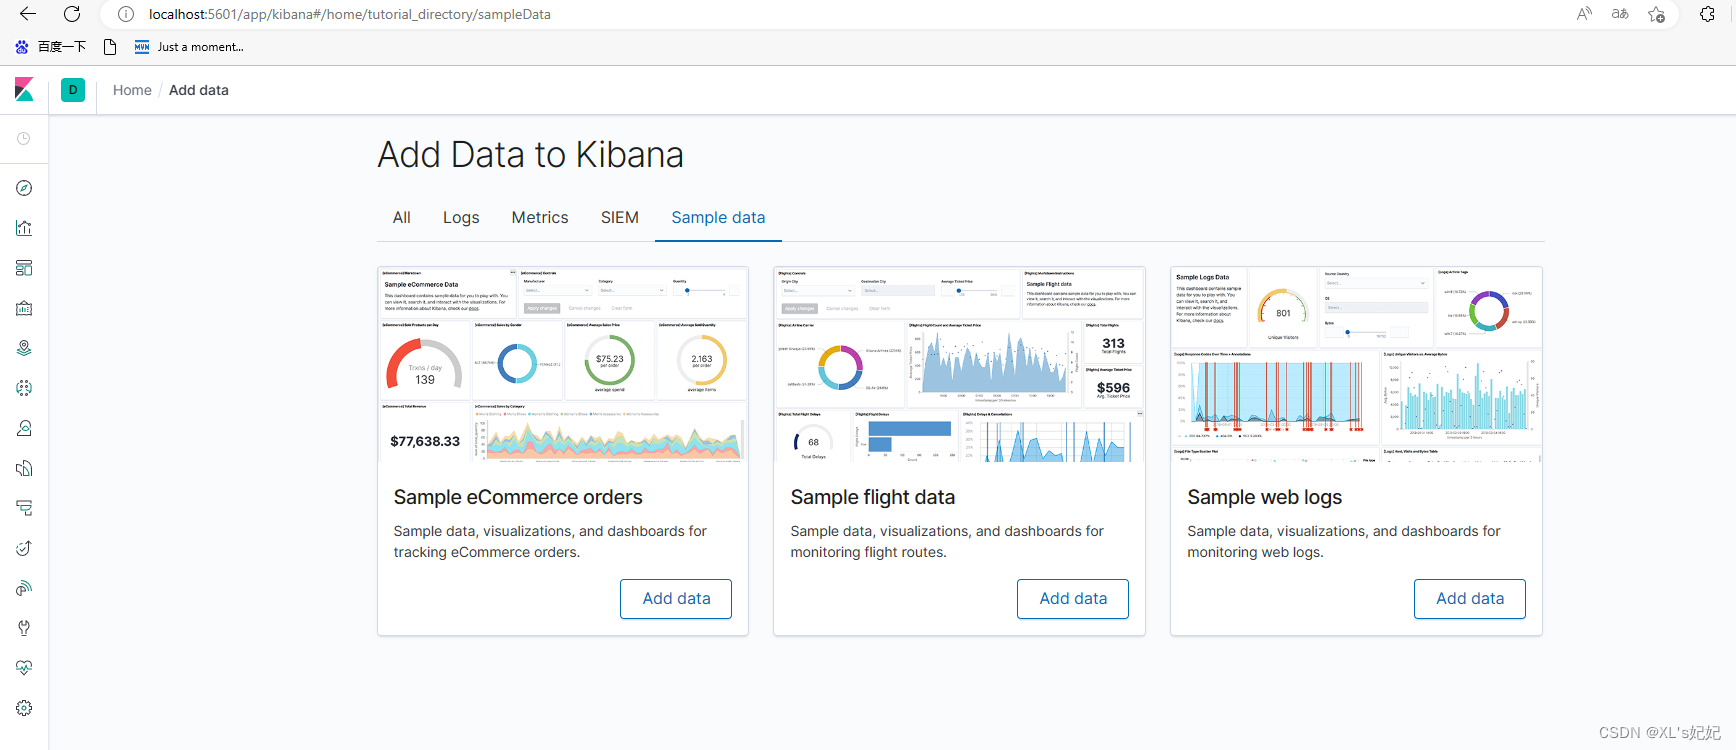Click the Kibana logo
The height and width of the screenshot is (750, 1736).
tap(24, 90)
